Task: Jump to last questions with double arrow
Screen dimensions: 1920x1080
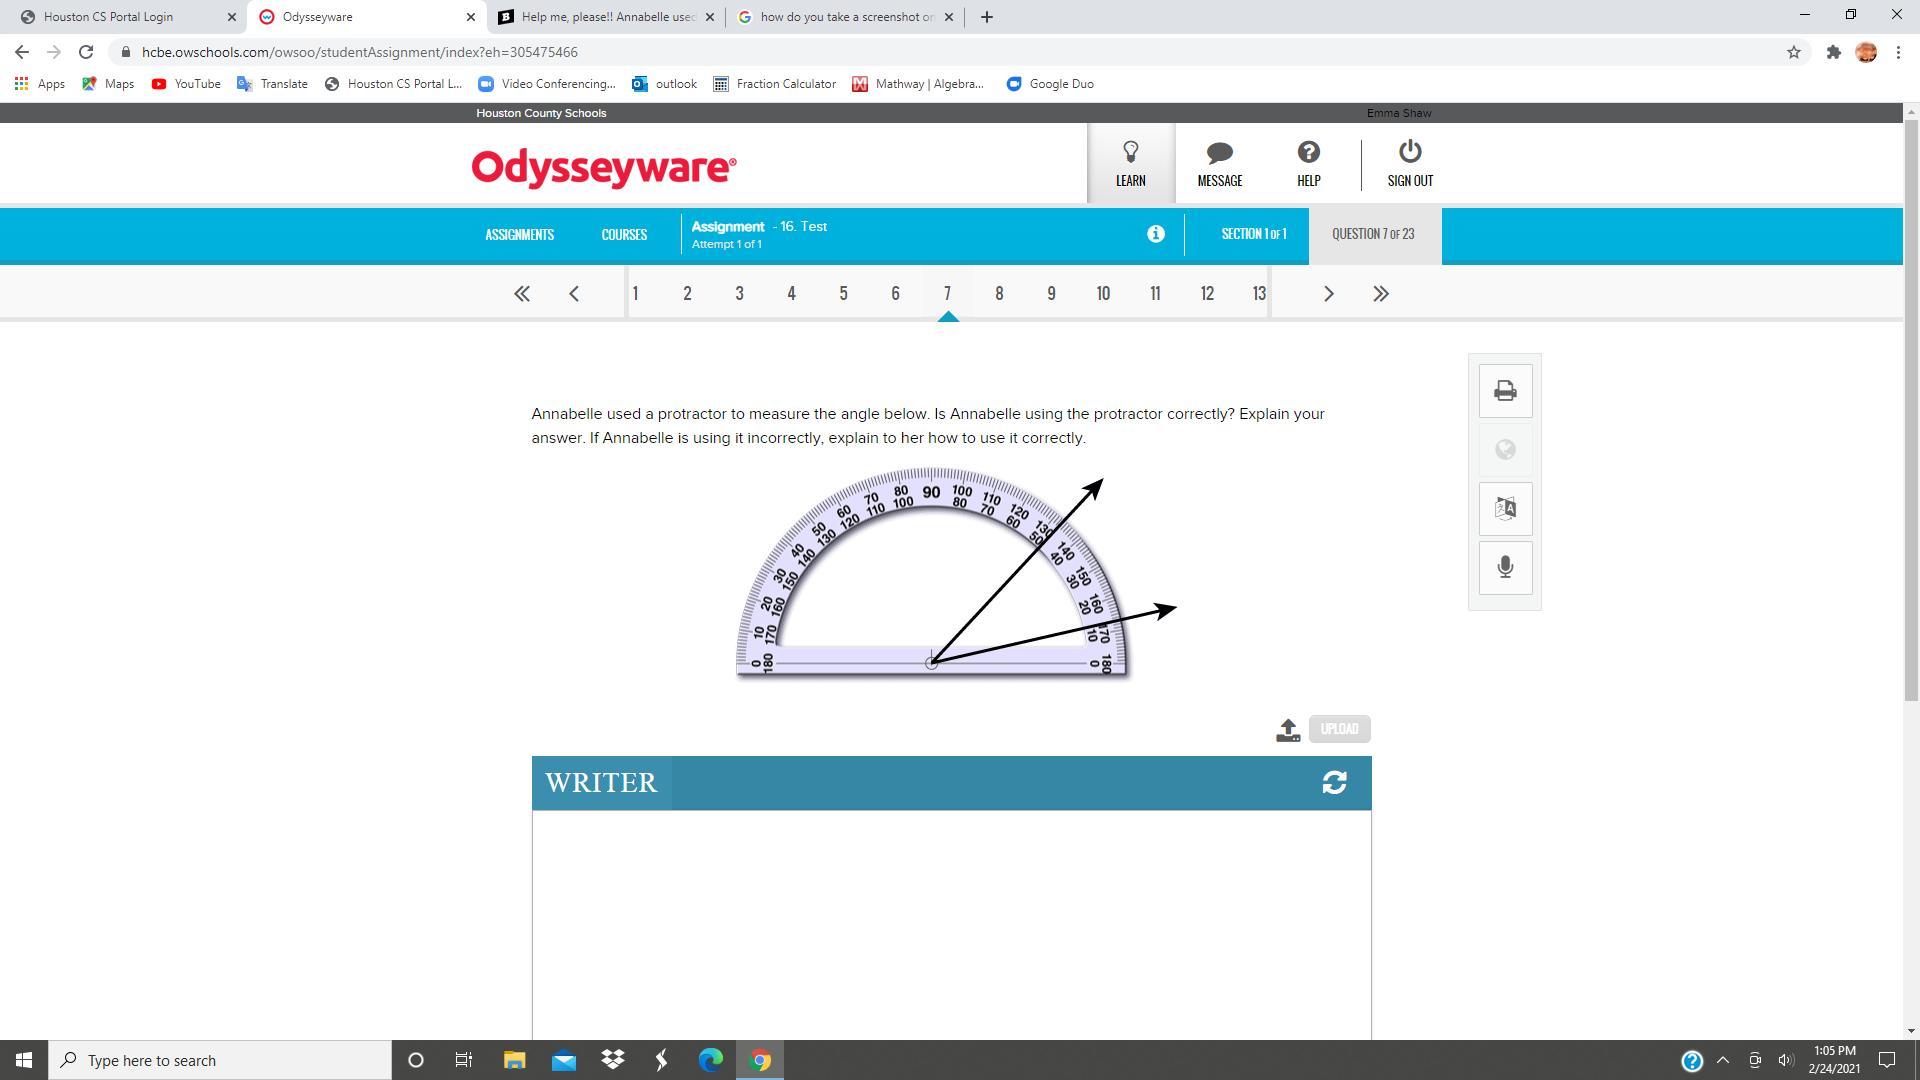Action: tap(1380, 294)
